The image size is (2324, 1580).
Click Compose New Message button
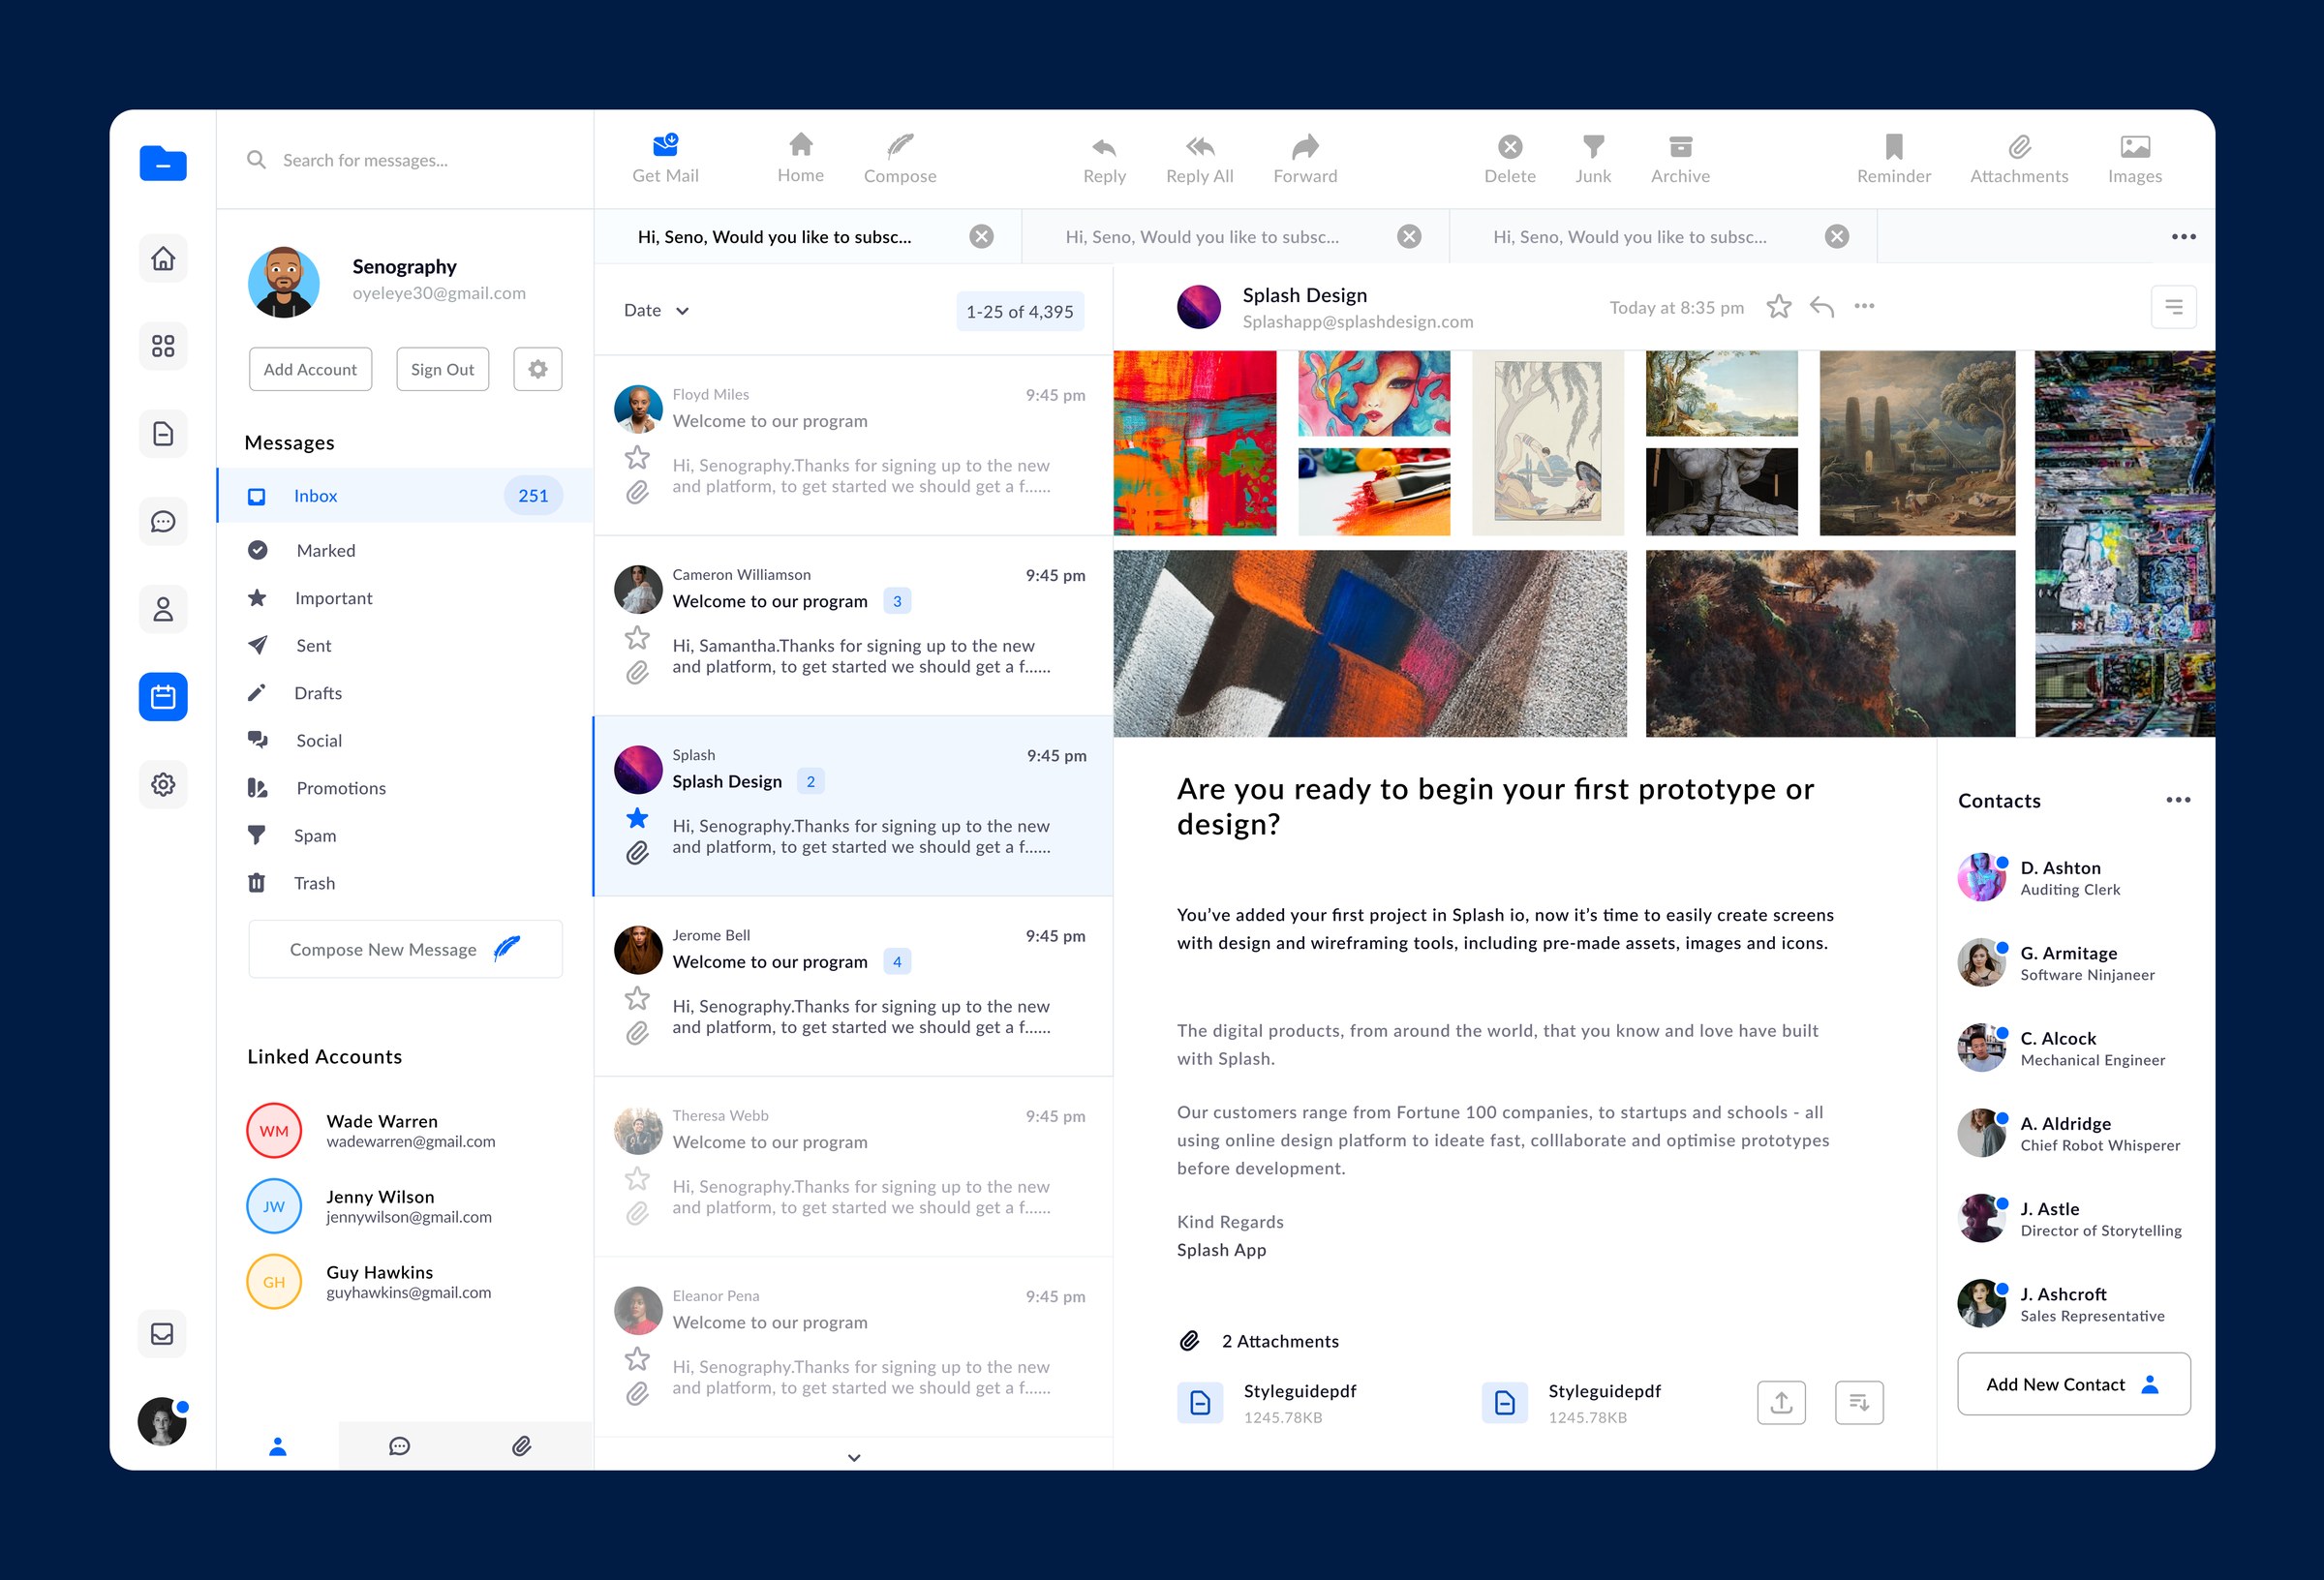point(405,949)
